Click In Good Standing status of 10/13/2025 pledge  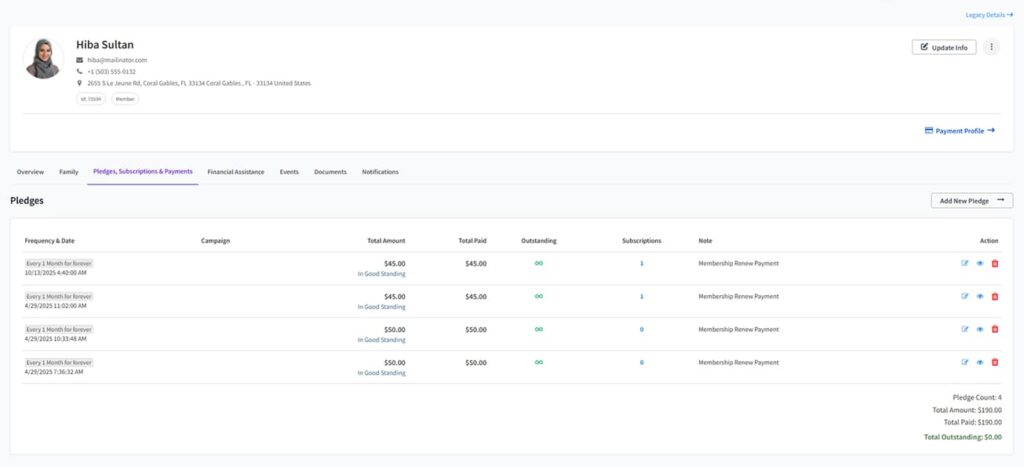[x=381, y=274]
